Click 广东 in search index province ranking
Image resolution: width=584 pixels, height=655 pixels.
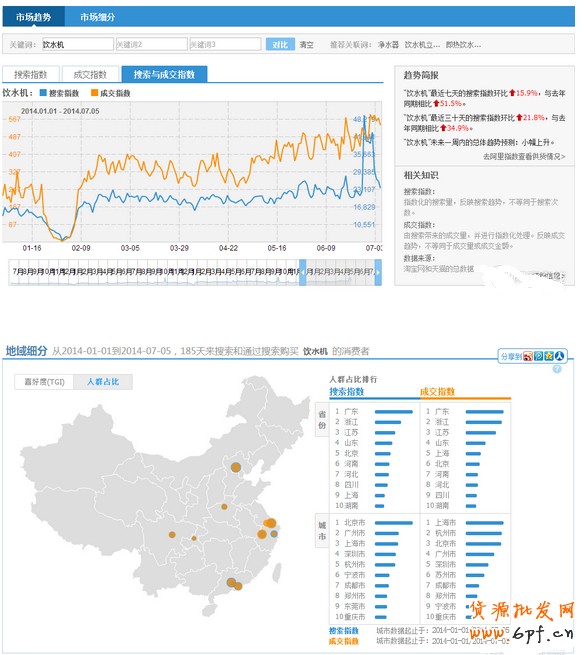[x=351, y=411]
